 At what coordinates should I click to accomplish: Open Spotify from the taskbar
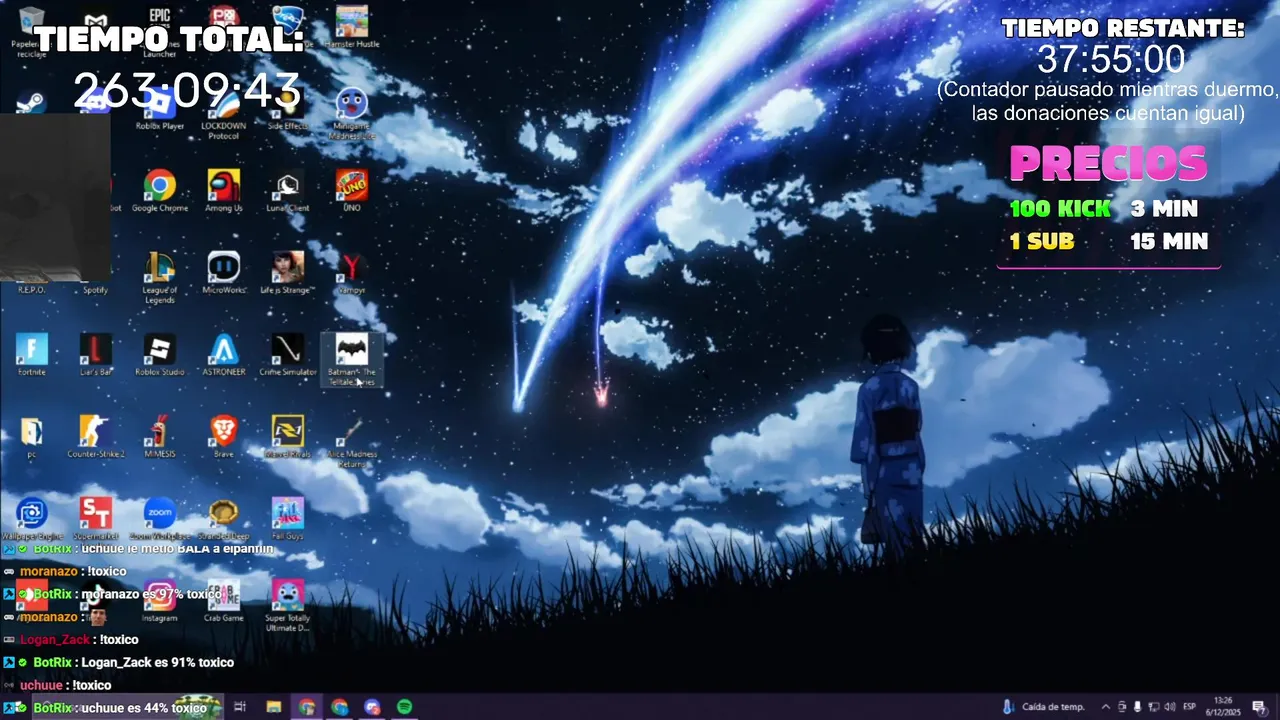click(404, 707)
